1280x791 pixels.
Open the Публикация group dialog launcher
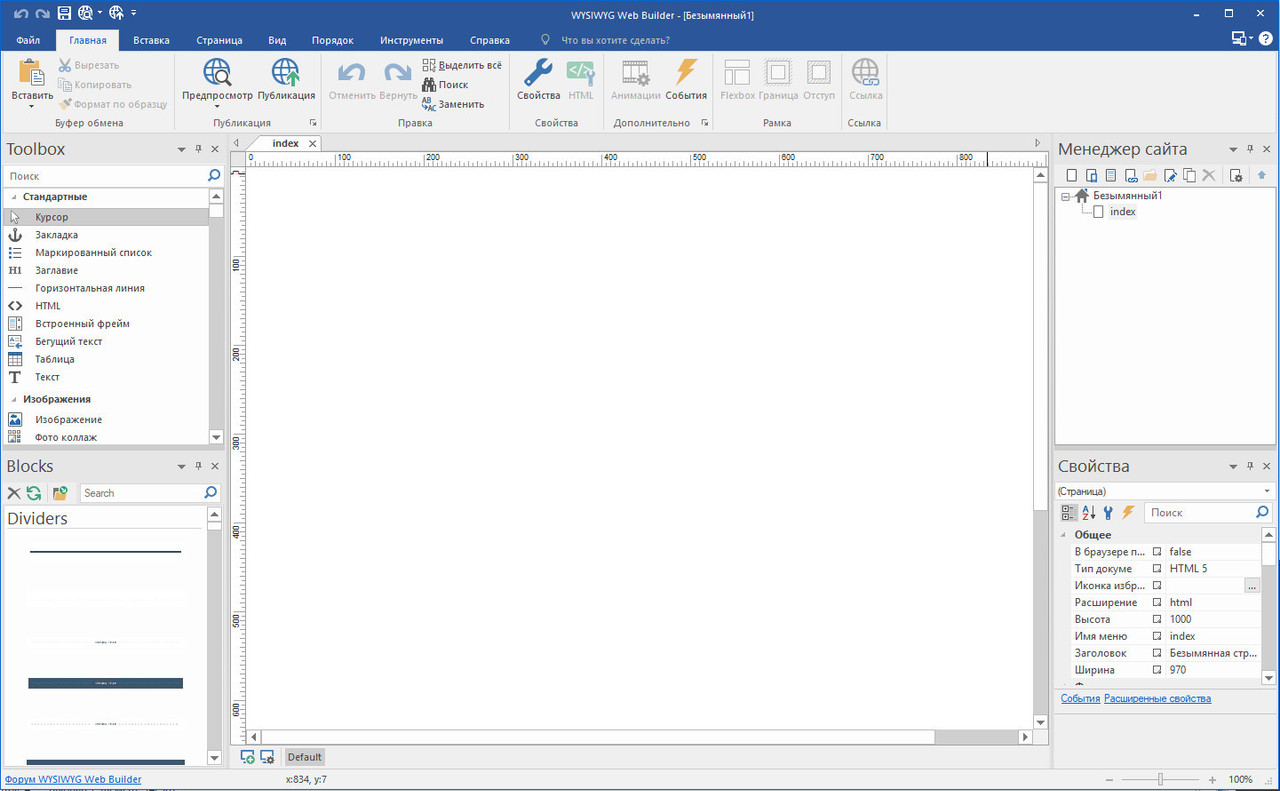[x=313, y=123]
